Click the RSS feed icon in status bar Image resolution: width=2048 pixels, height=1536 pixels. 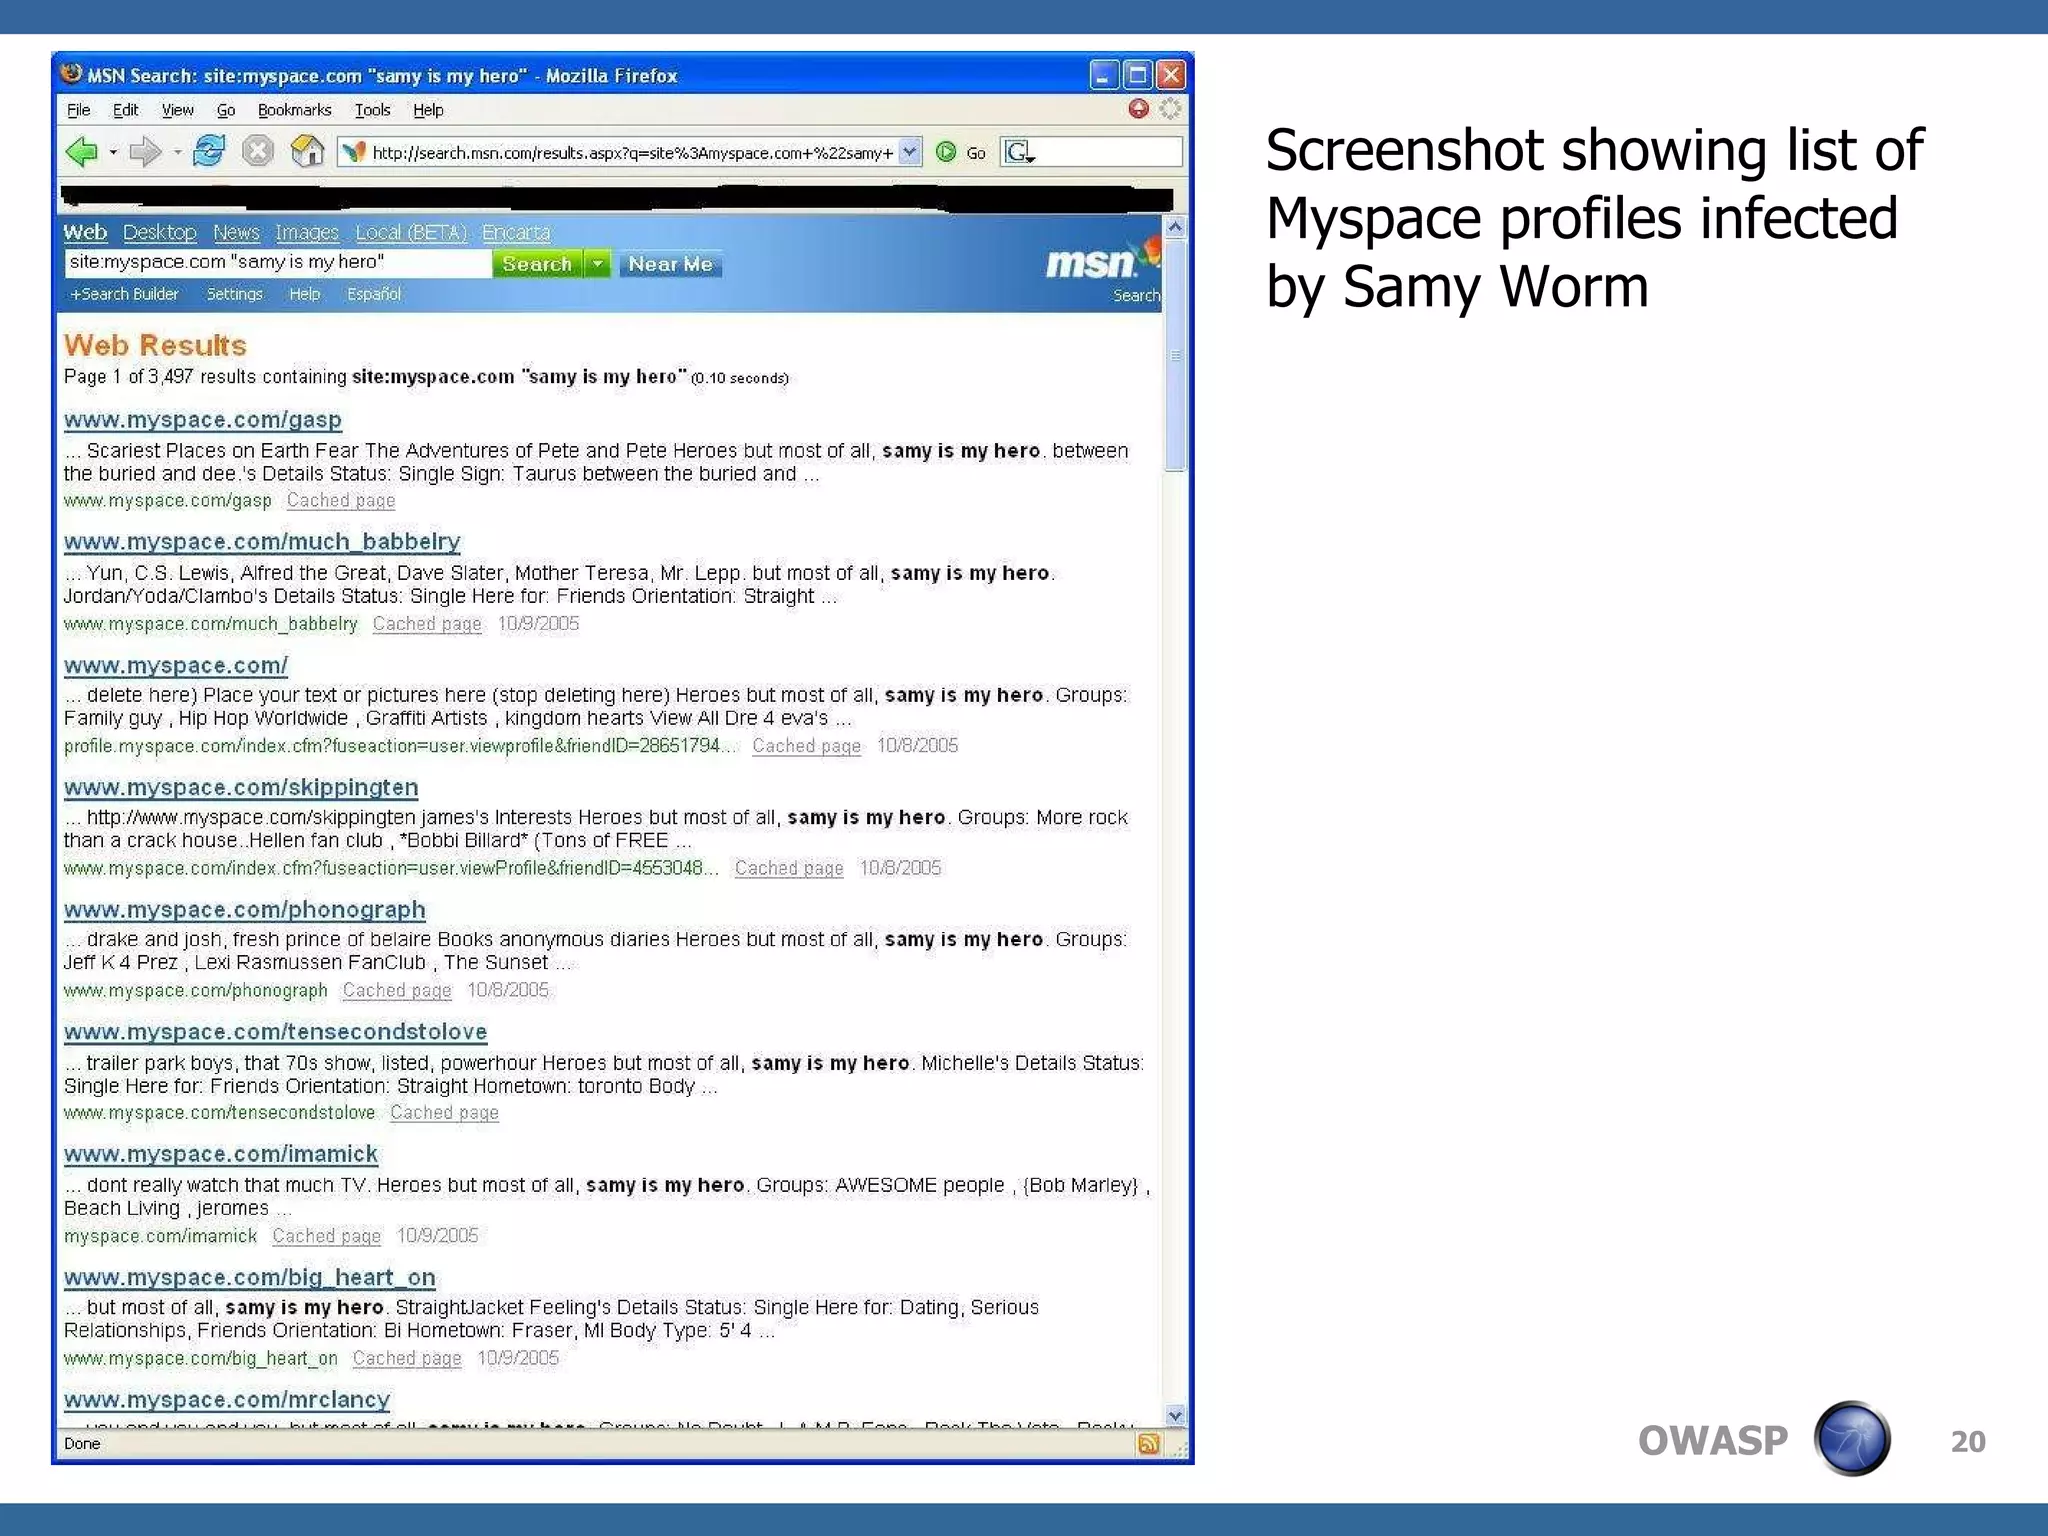point(1148,1444)
